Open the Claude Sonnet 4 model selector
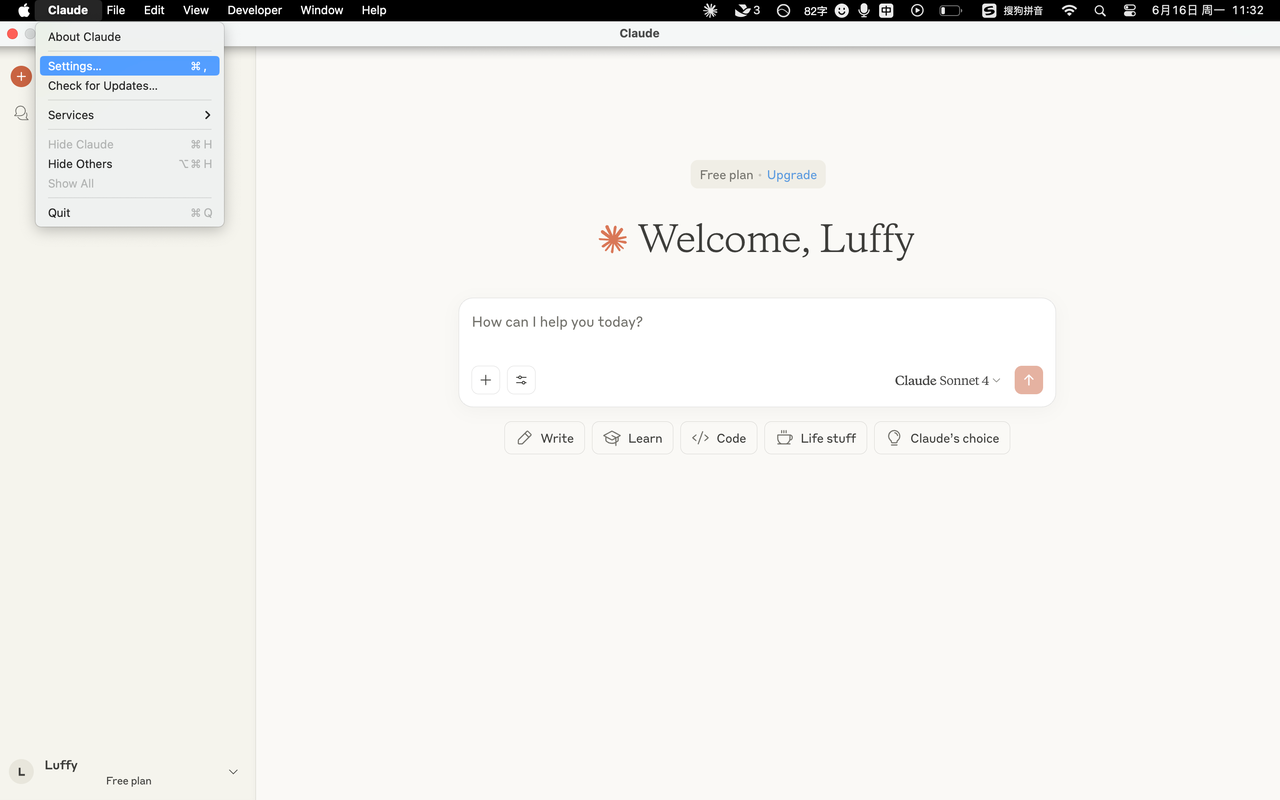This screenshot has width=1280, height=800. click(947, 380)
